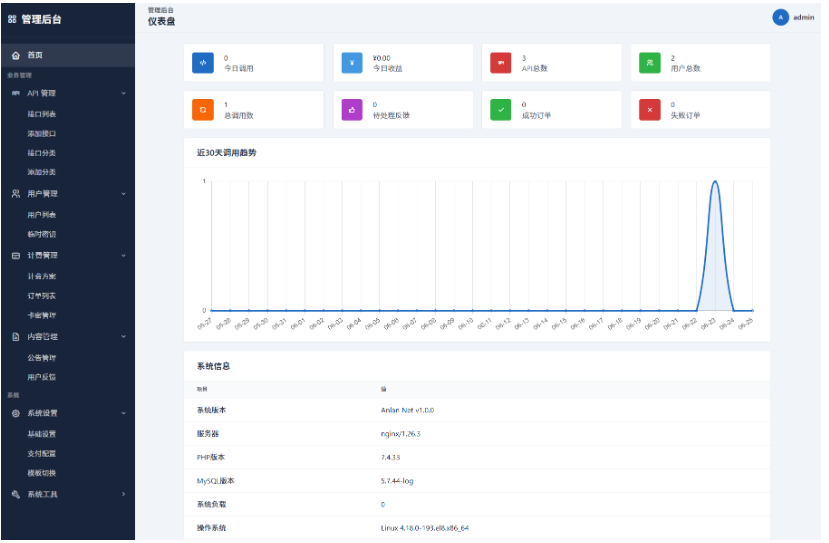Image resolution: width=829 pixels, height=543 pixels.
Task: Collapse the API 管理 menu chevron
Action: point(124,94)
